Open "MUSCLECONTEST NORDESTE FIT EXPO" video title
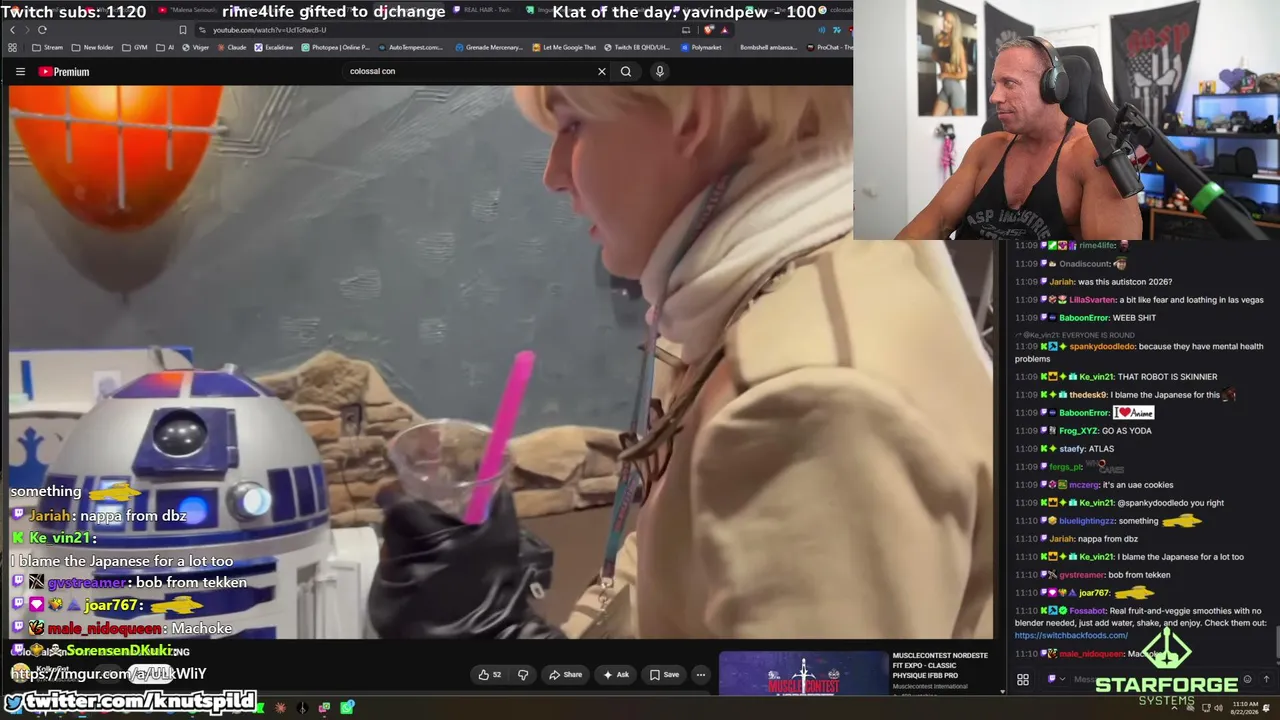 click(940, 666)
